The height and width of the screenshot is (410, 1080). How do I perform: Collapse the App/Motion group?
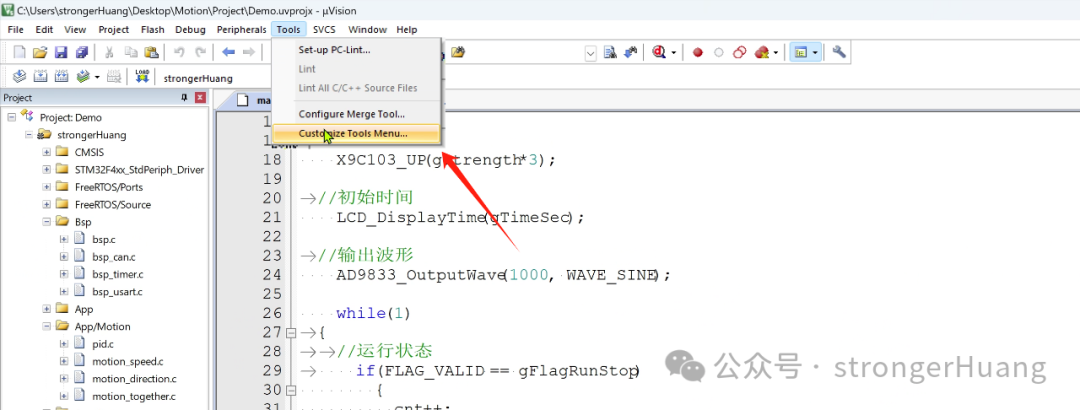pos(46,327)
